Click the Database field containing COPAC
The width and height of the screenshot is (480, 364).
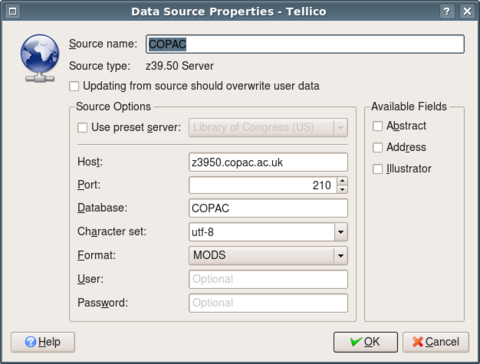tap(268, 208)
